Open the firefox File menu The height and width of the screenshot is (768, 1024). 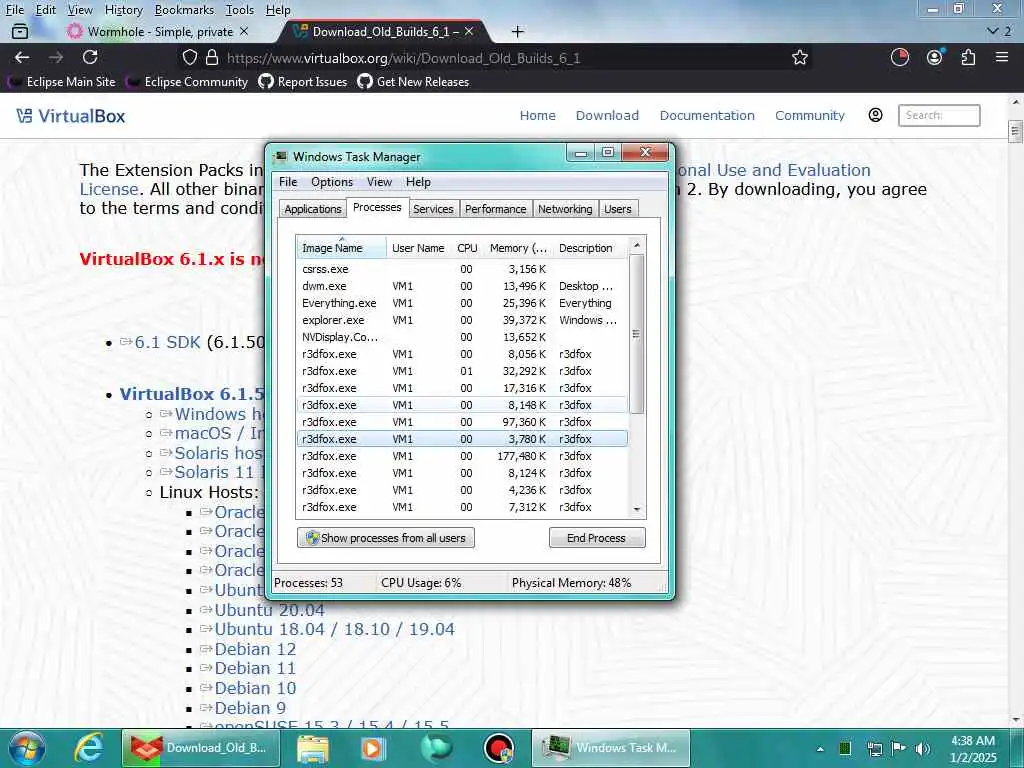pyautogui.click(x=14, y=10)
